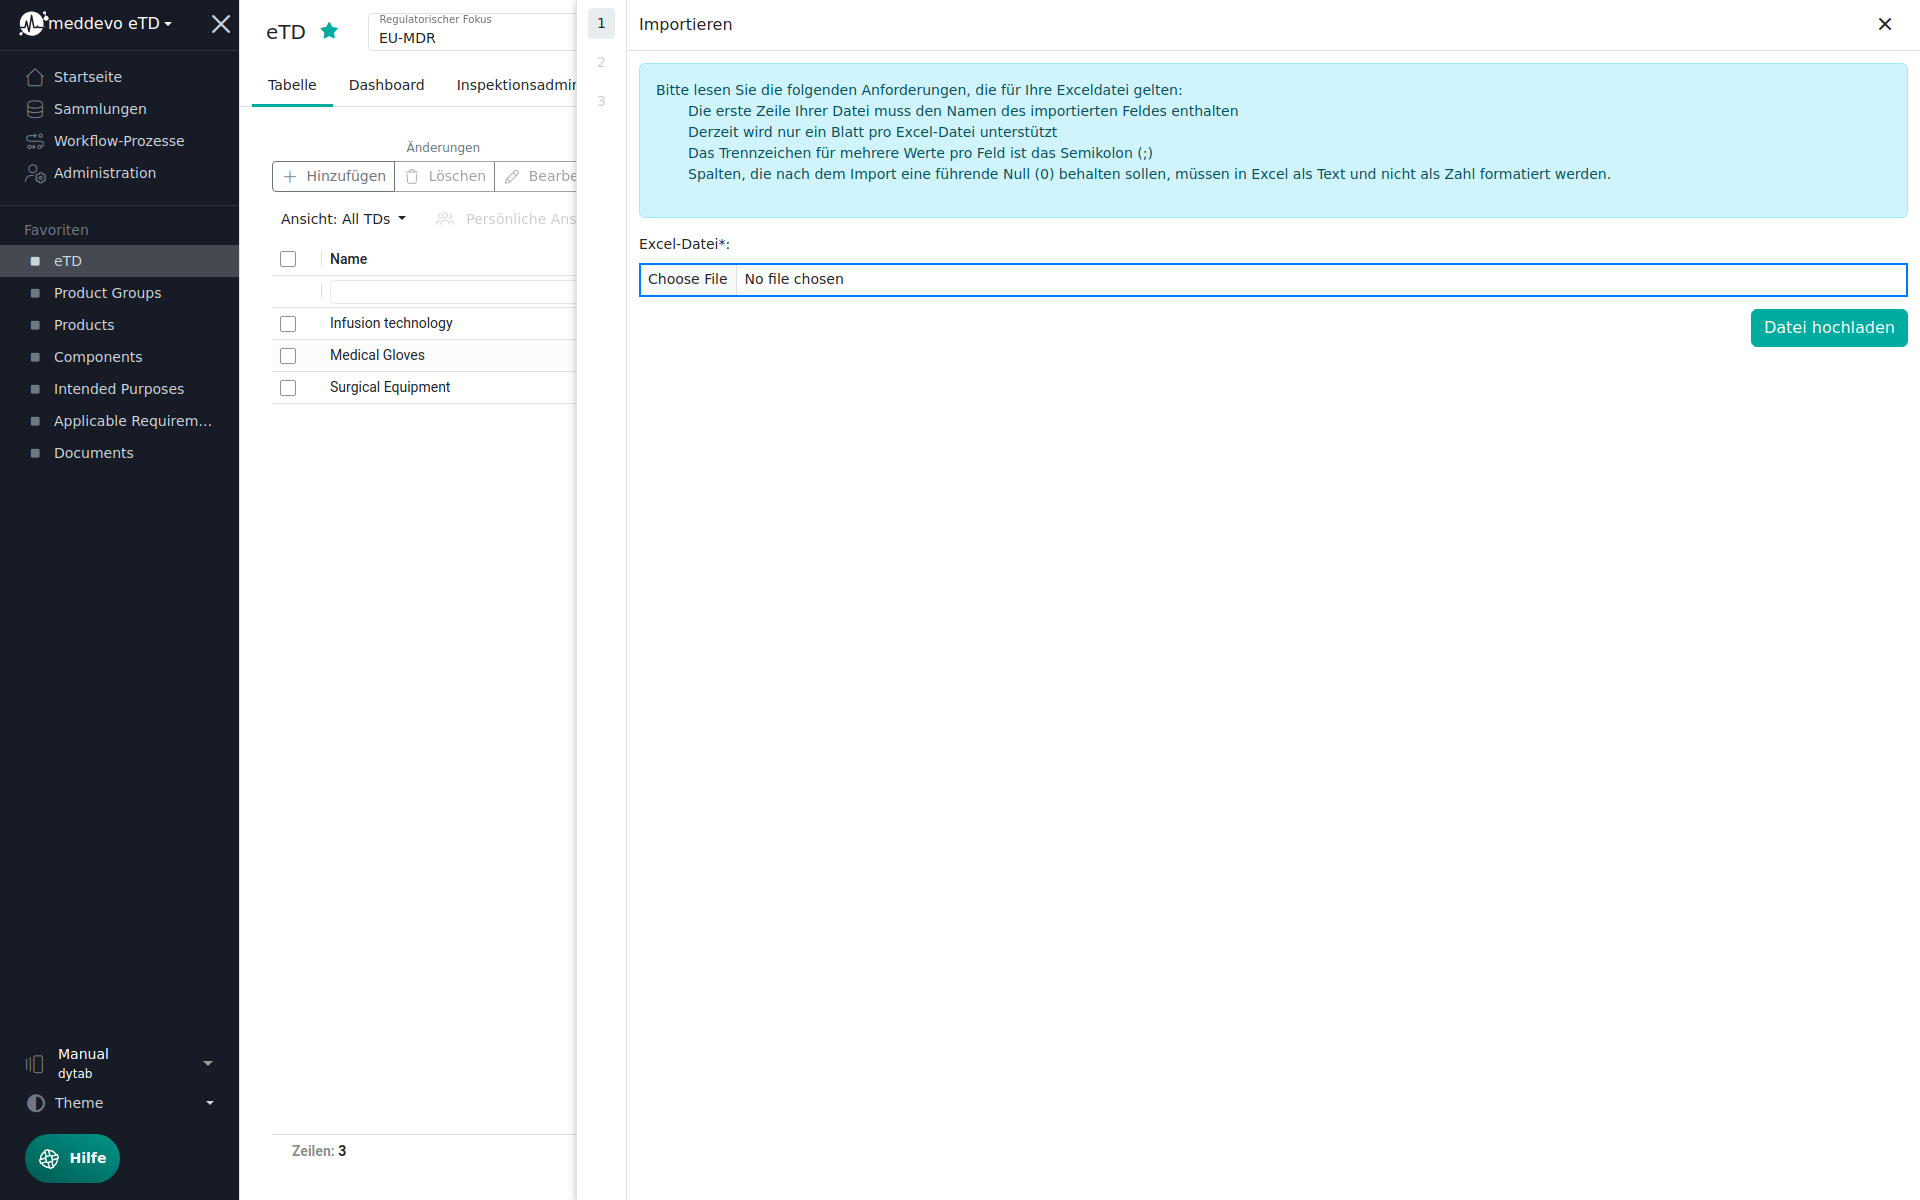Click the Datei hochladen button
This screenshot has width=1920, height=1200.
(x=1828, y=328)
